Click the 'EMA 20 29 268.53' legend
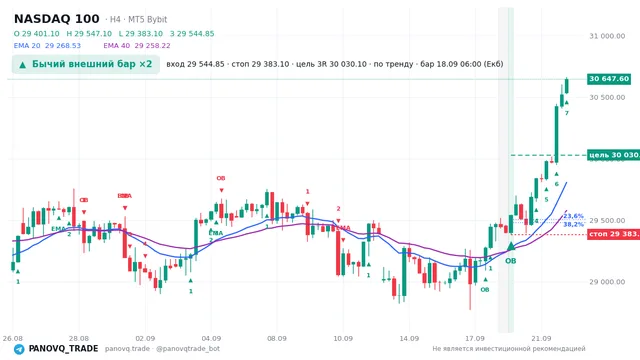Viewport: 640px width, 360px height. click(x=47, y=46)
